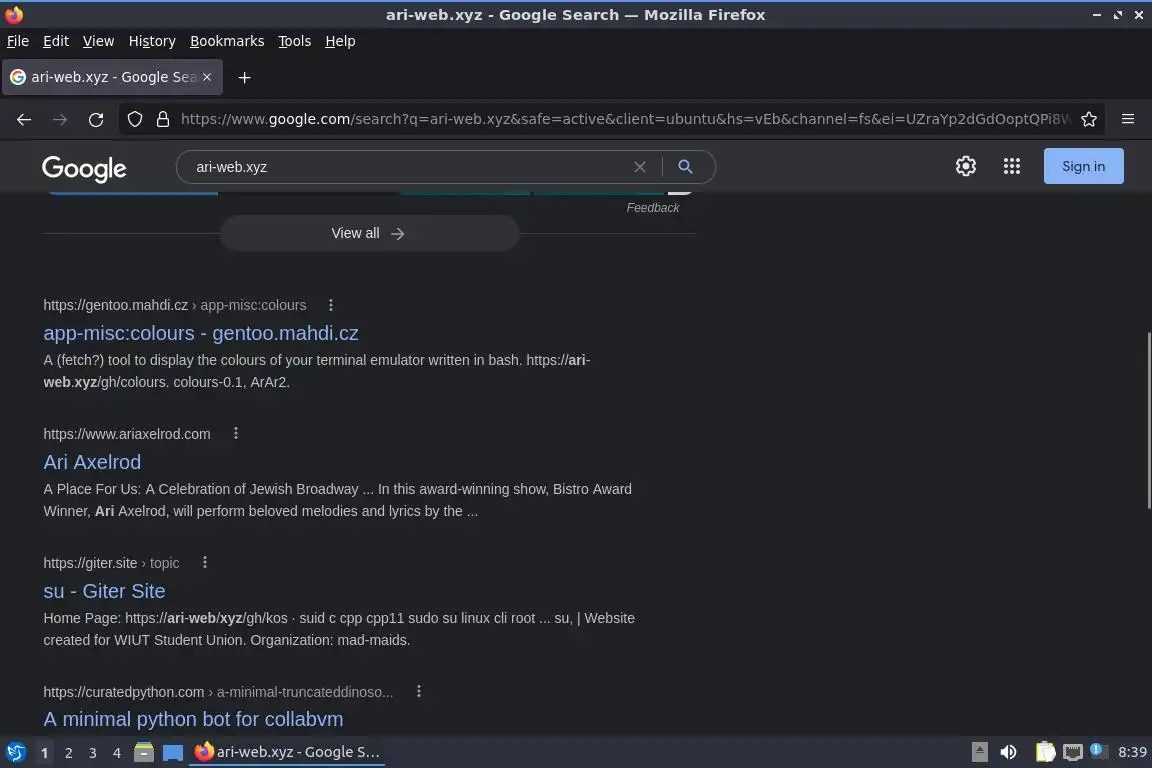This screenshot has width=1152, height=768.
Task: Open Google apps grid
Action: (x=1012, y=166)
